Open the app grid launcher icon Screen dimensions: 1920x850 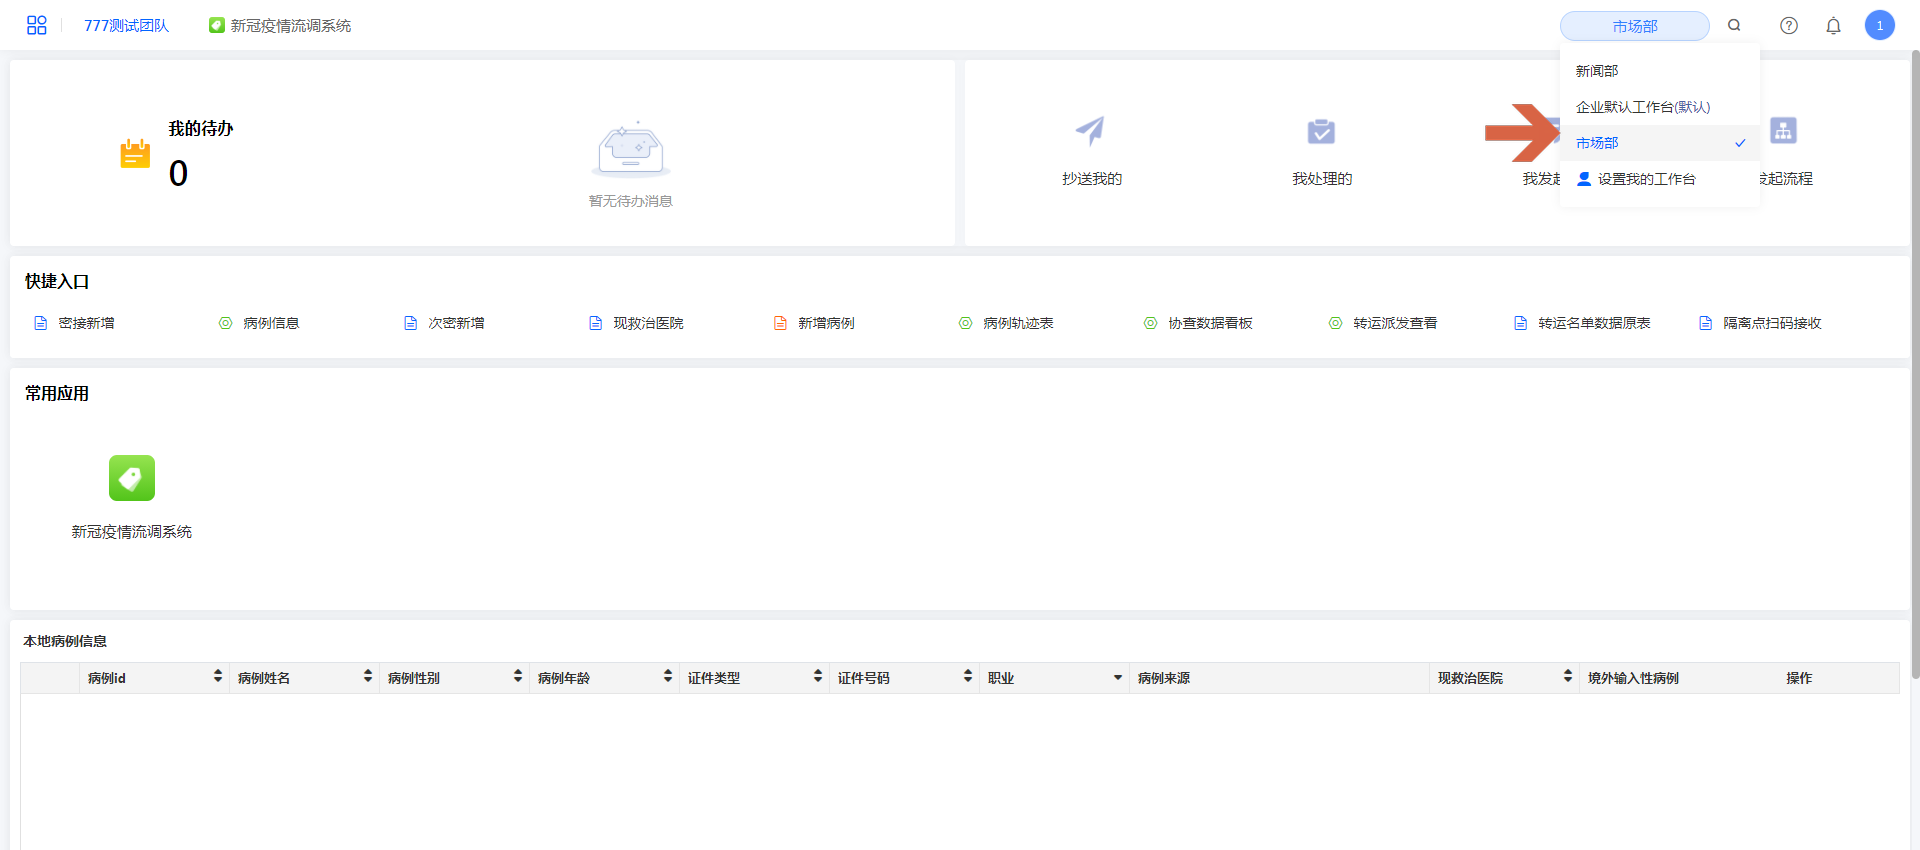tap(37, 25)
